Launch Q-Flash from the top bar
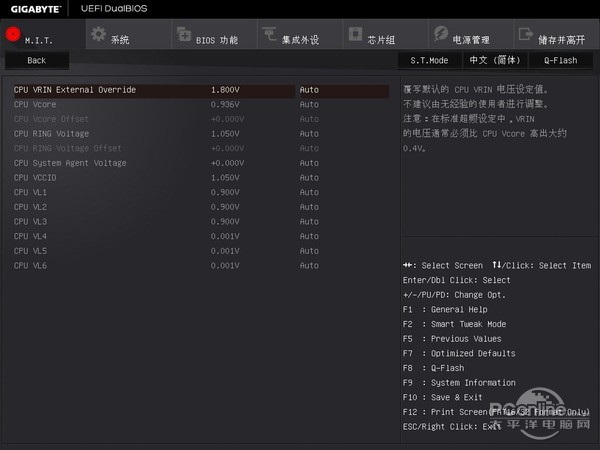The width and height of the screenshot is (600, 450). click(x=561, y=60)
